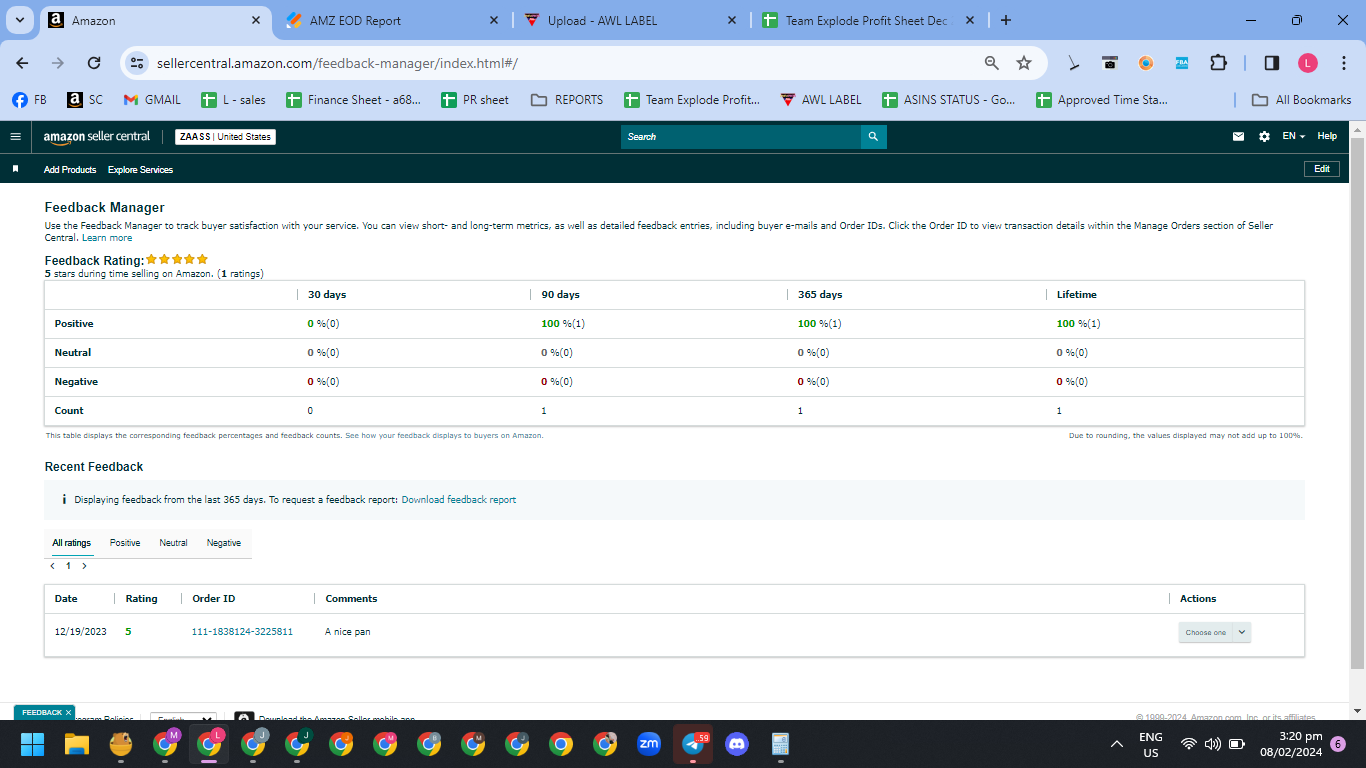
Task: Open Chrome three-dot menu
Action: (1342, 62)
